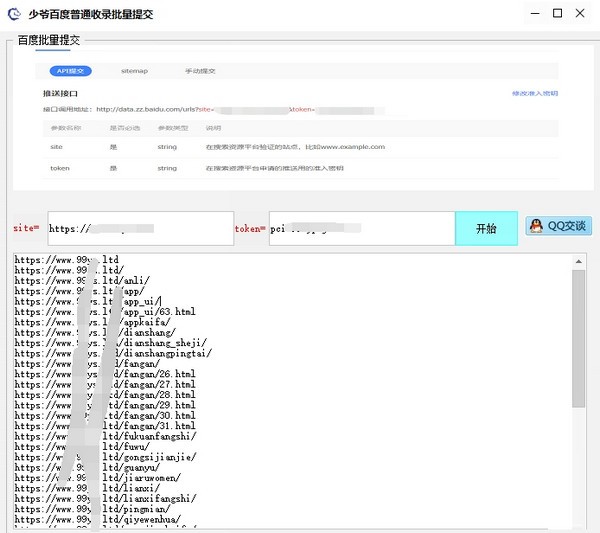Click the line ending in fangan/31.html

(x=105, y=425)
